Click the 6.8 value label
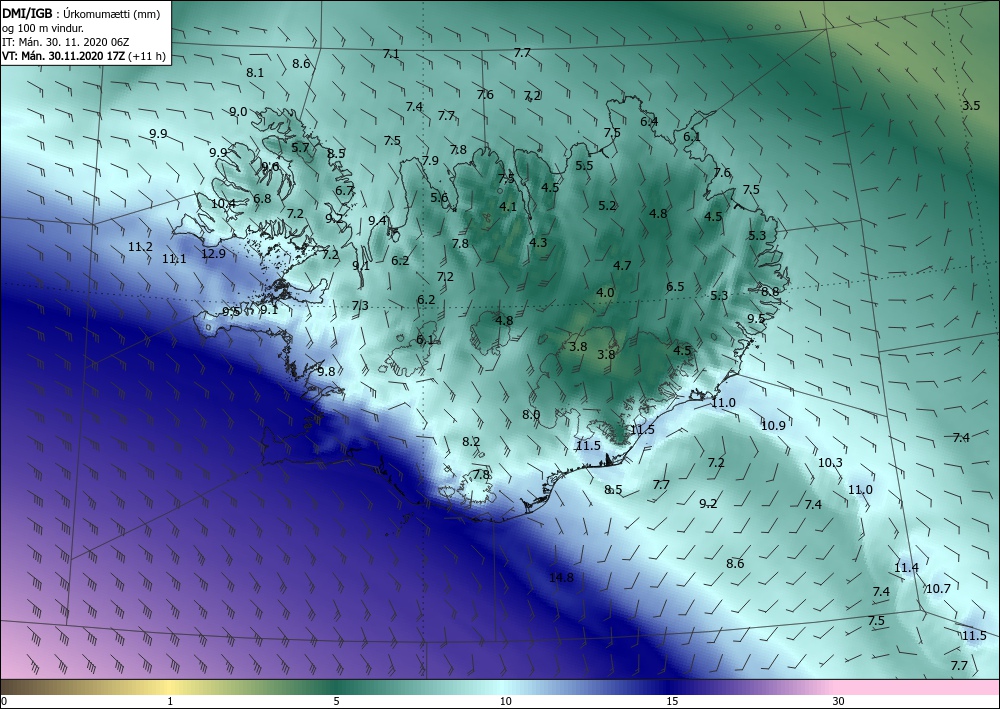1000x709 pixels. (262, 198)
